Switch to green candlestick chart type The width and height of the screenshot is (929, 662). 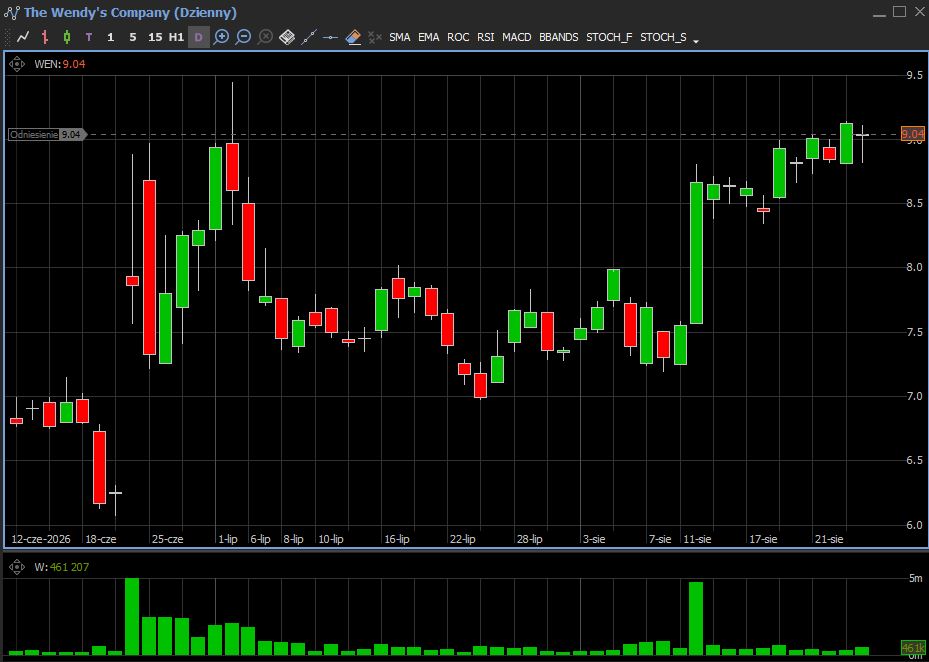67,37
